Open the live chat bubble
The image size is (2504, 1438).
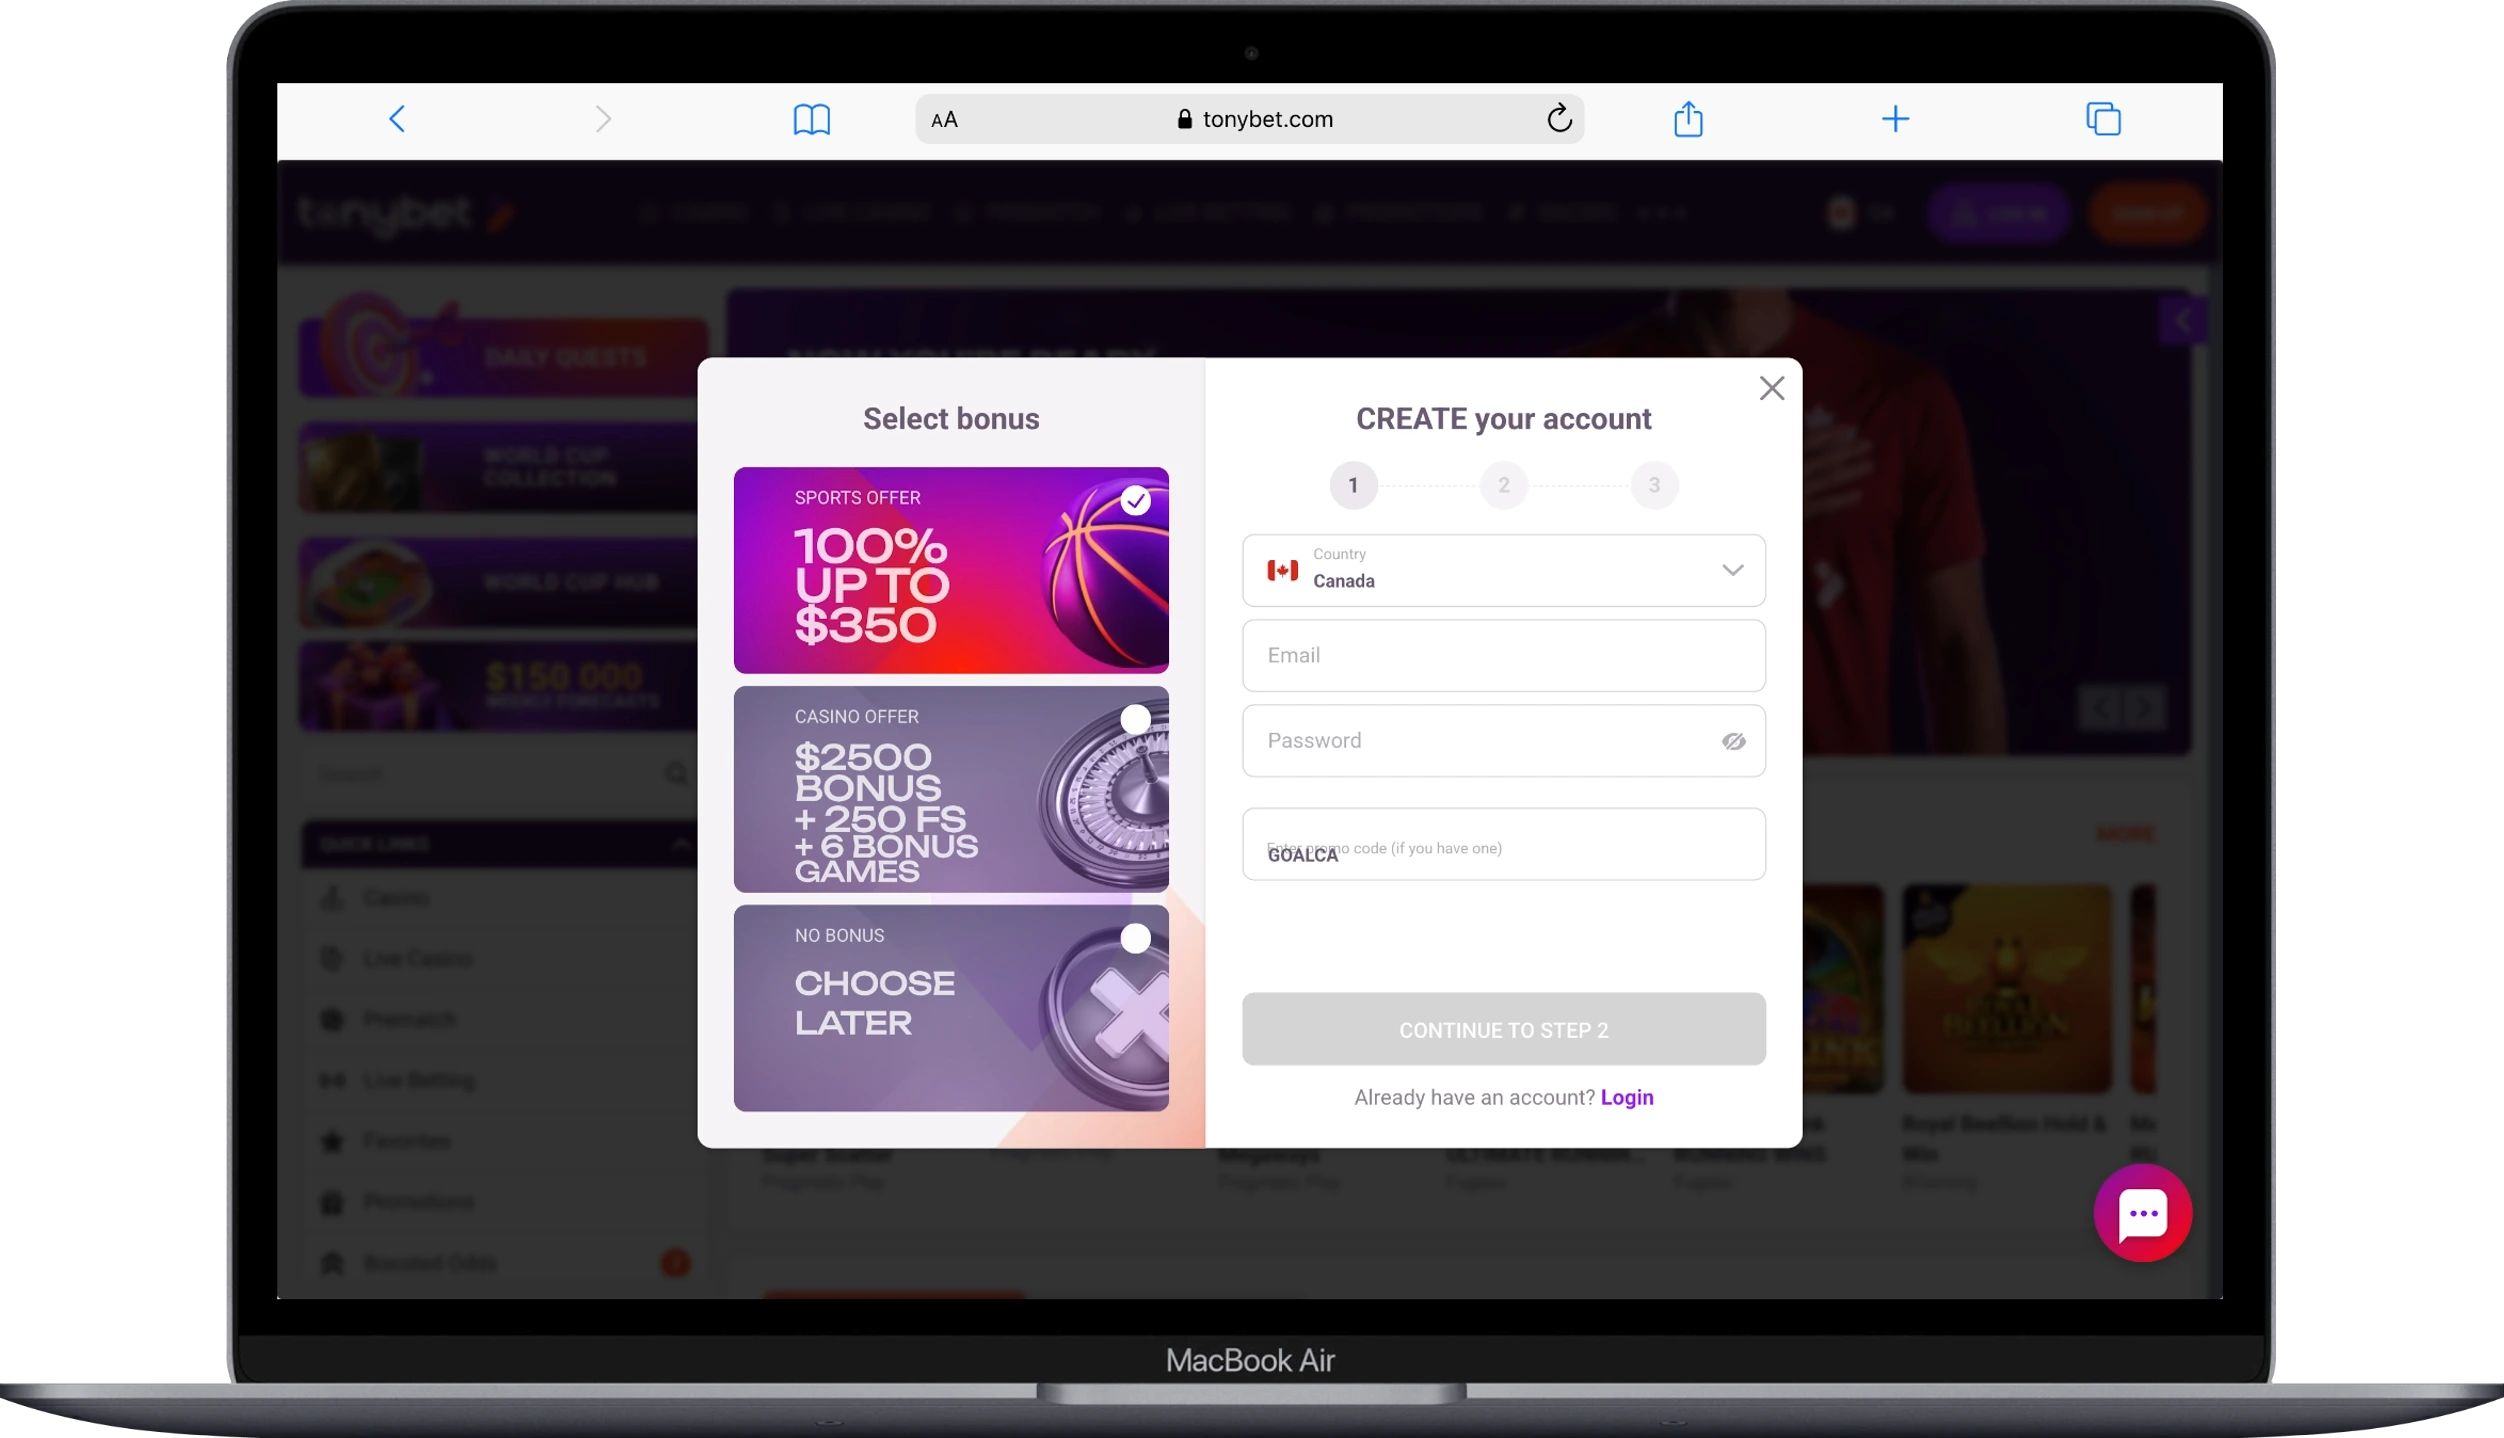pos(2142,1212)
